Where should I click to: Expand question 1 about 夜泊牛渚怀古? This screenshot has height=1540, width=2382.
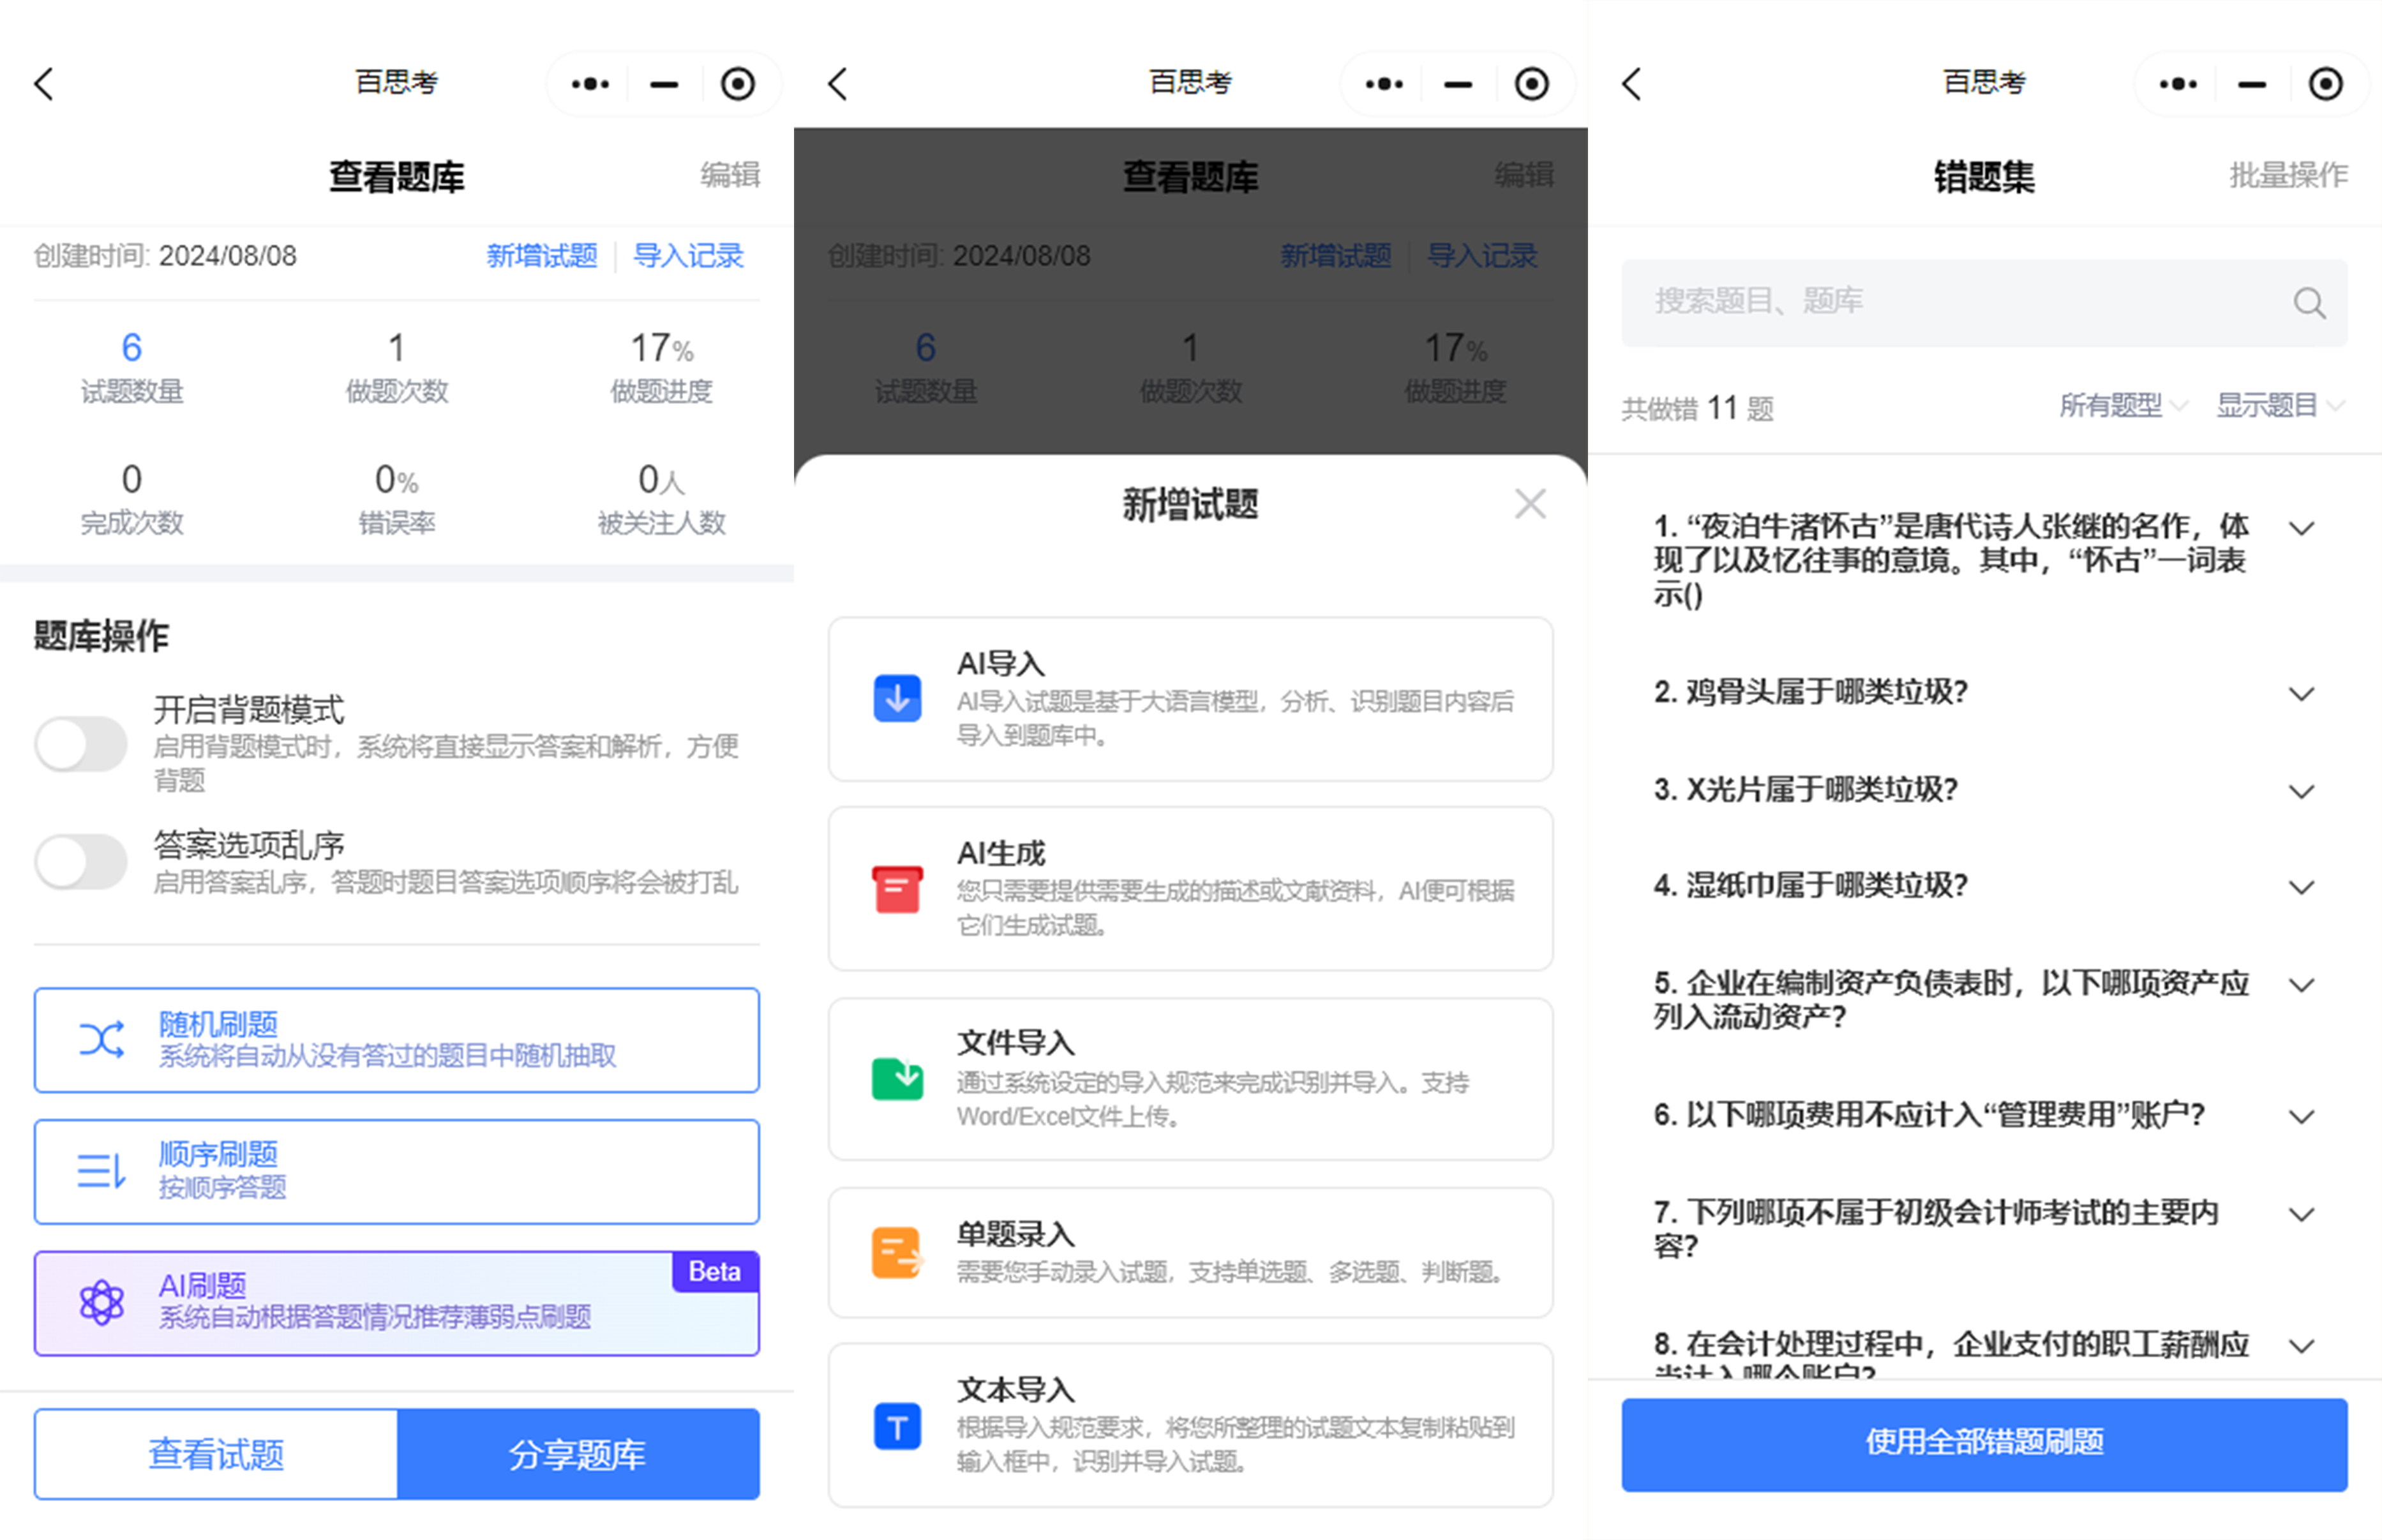pos(2301,528)
